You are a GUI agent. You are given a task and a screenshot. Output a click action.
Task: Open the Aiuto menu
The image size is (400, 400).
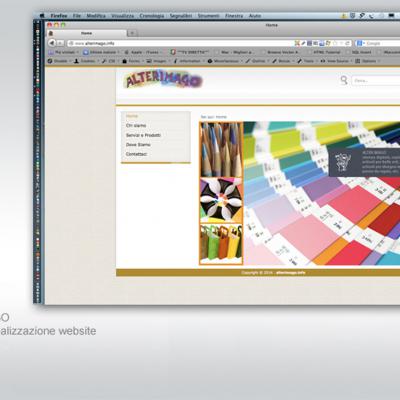click(255, 16)
